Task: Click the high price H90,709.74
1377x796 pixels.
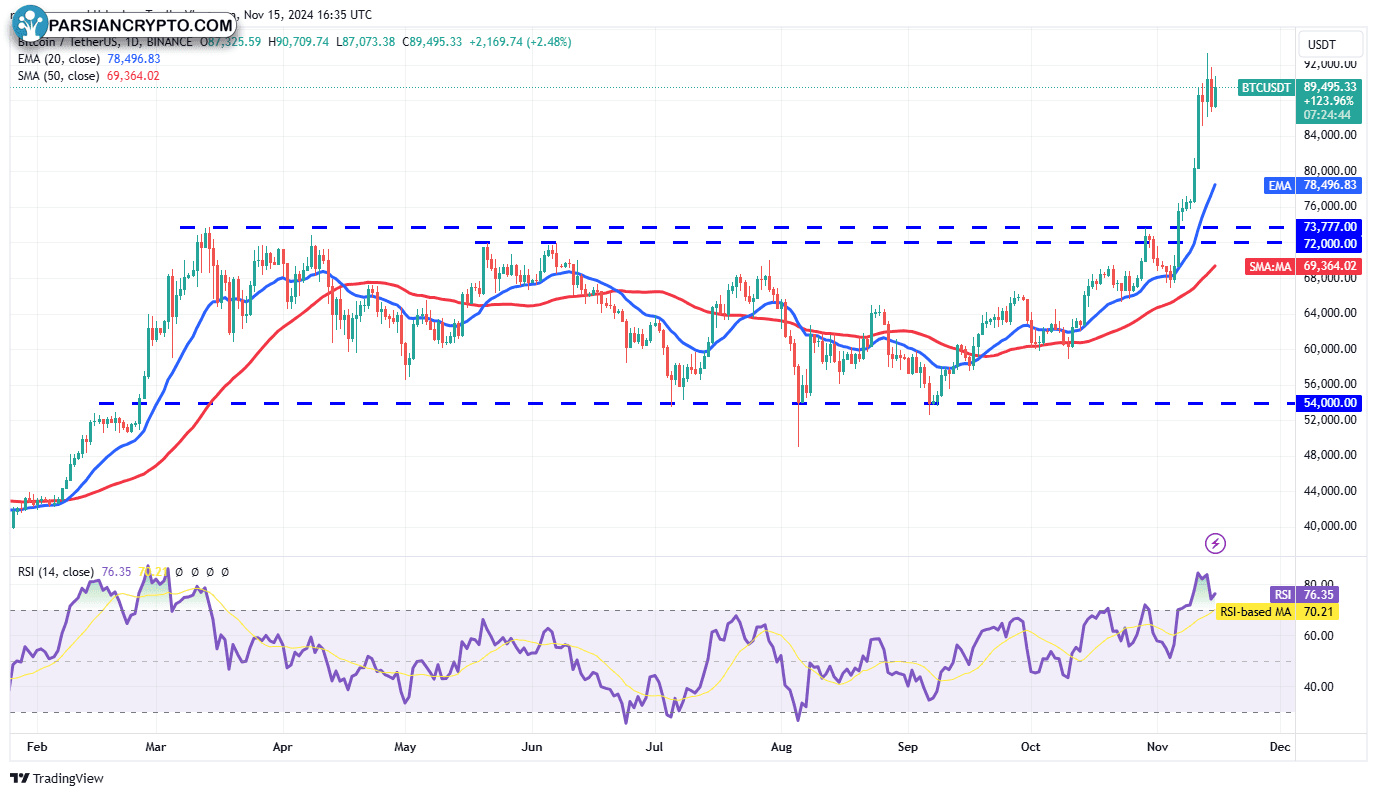Action: click(x=300, y=42)
